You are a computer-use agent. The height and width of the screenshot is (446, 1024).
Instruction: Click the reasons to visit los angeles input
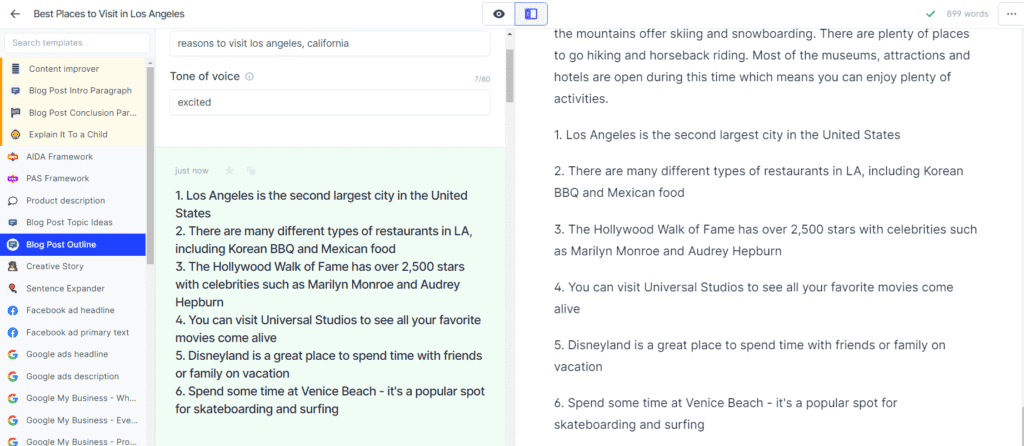(x=330, y=44)
